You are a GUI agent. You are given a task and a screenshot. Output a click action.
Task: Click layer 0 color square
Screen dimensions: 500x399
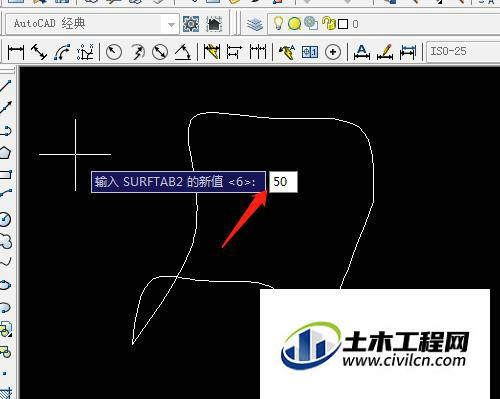coord(343,24)
